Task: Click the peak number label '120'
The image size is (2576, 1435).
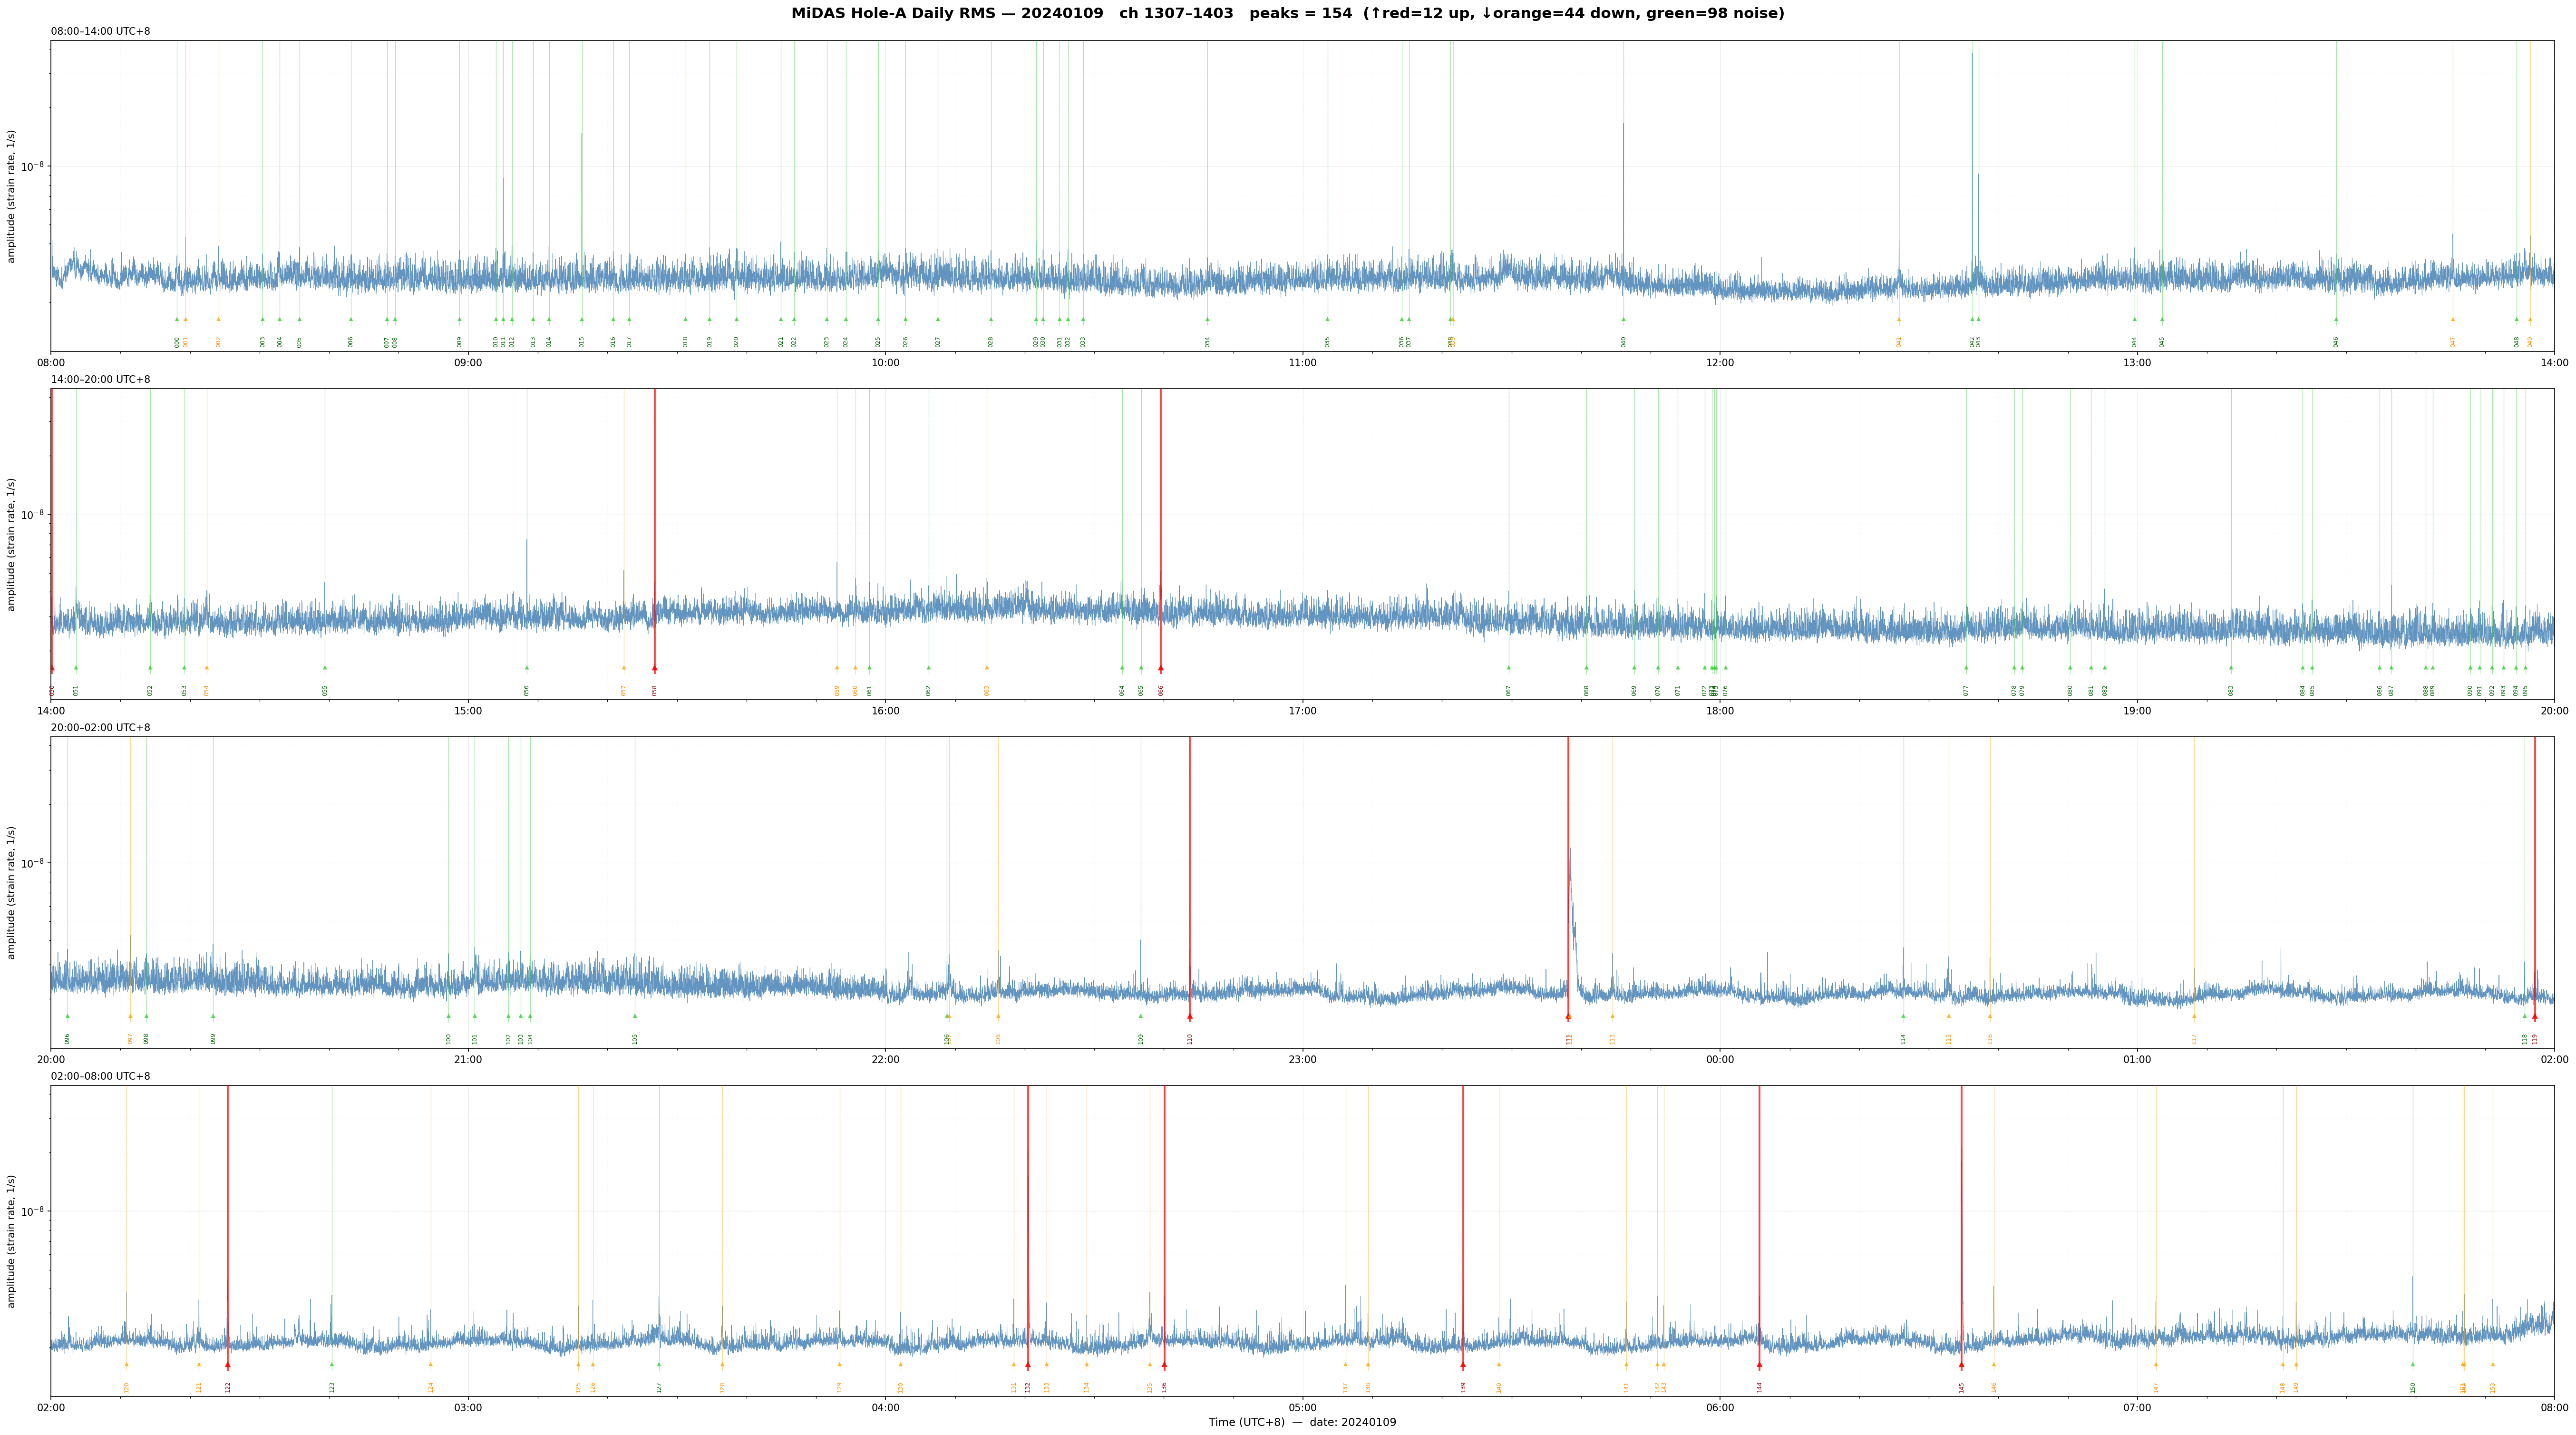Action: [x=127, y=1387]
